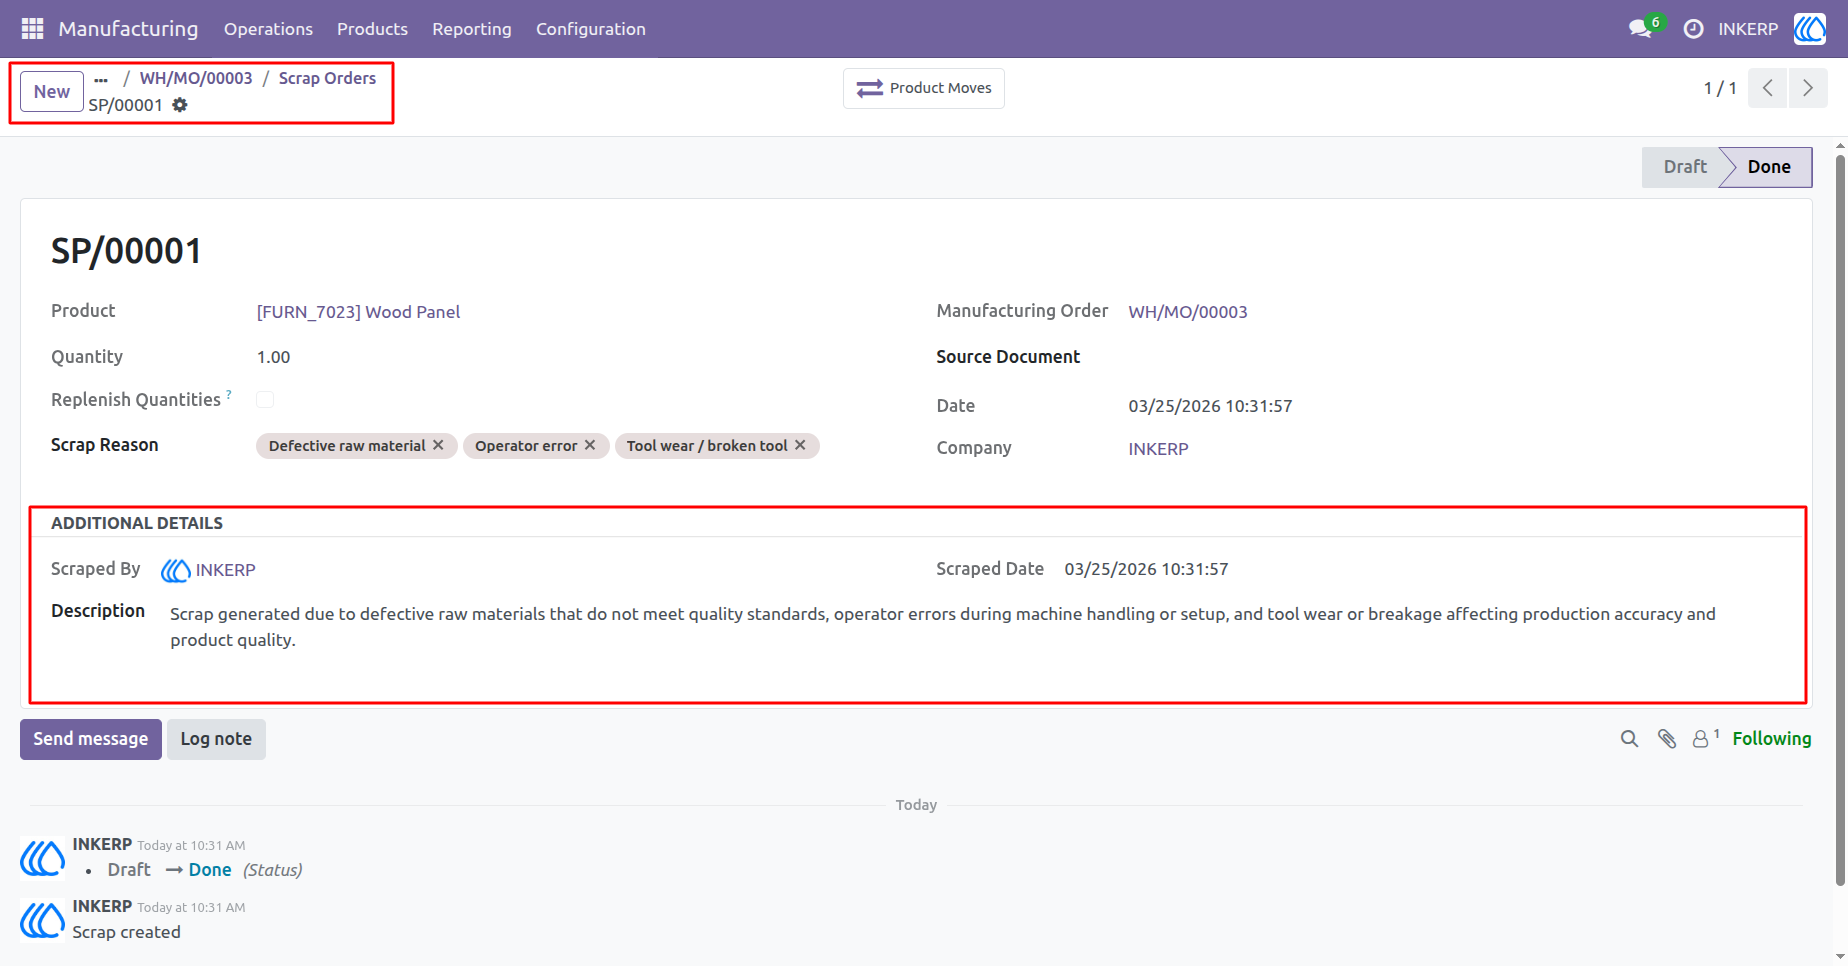Open the Company INKERP link
Viewport: 1848px width, 966px height.
click(1158, 449)
